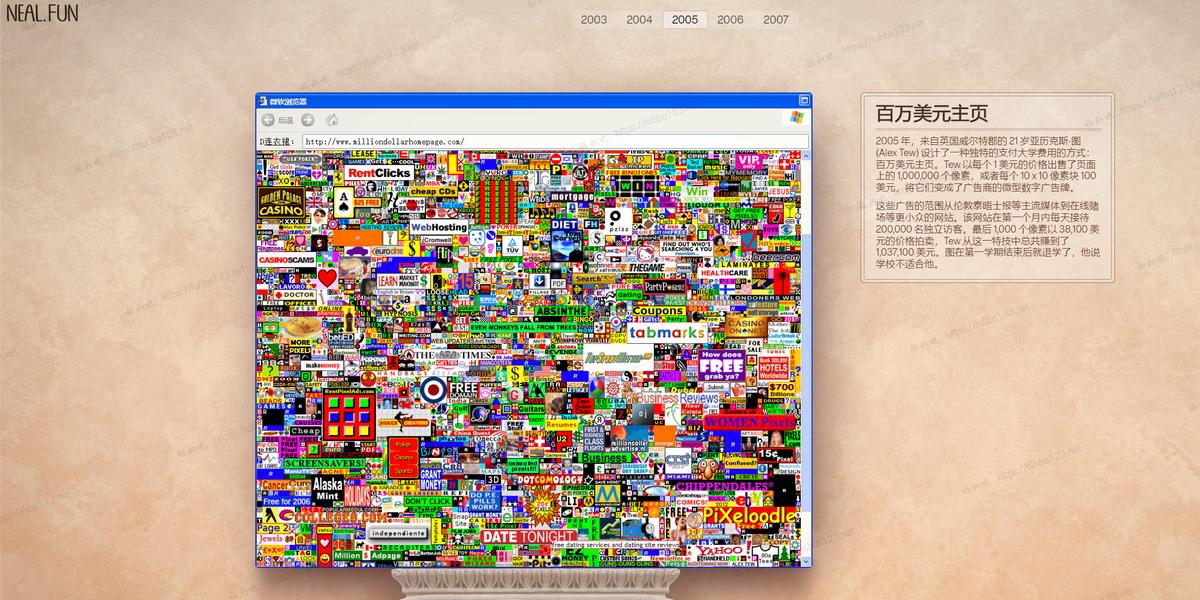Click the NEAL.FUN logo link
Viewport: 1200px width, 600px height.
(42, 13)
